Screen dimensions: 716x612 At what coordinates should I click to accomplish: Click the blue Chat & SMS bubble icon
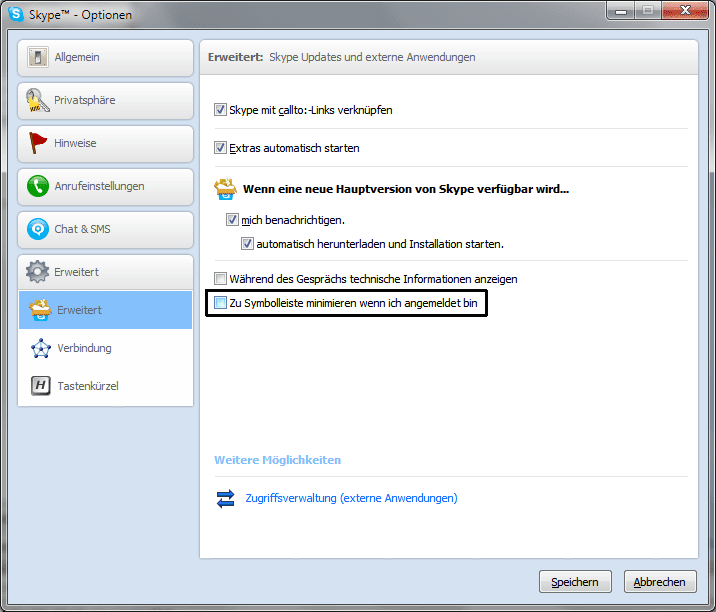37,229
